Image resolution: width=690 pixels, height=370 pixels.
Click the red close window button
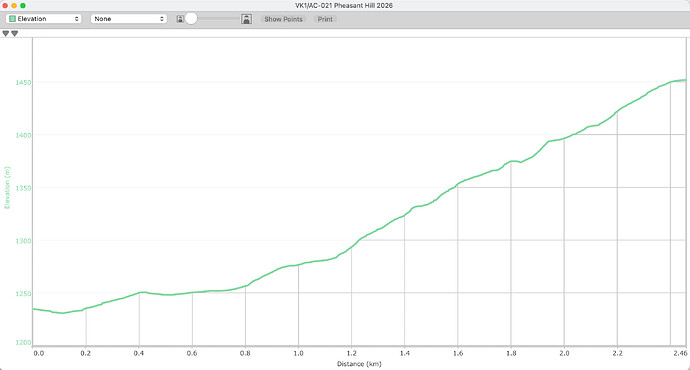tap(5, 5)
